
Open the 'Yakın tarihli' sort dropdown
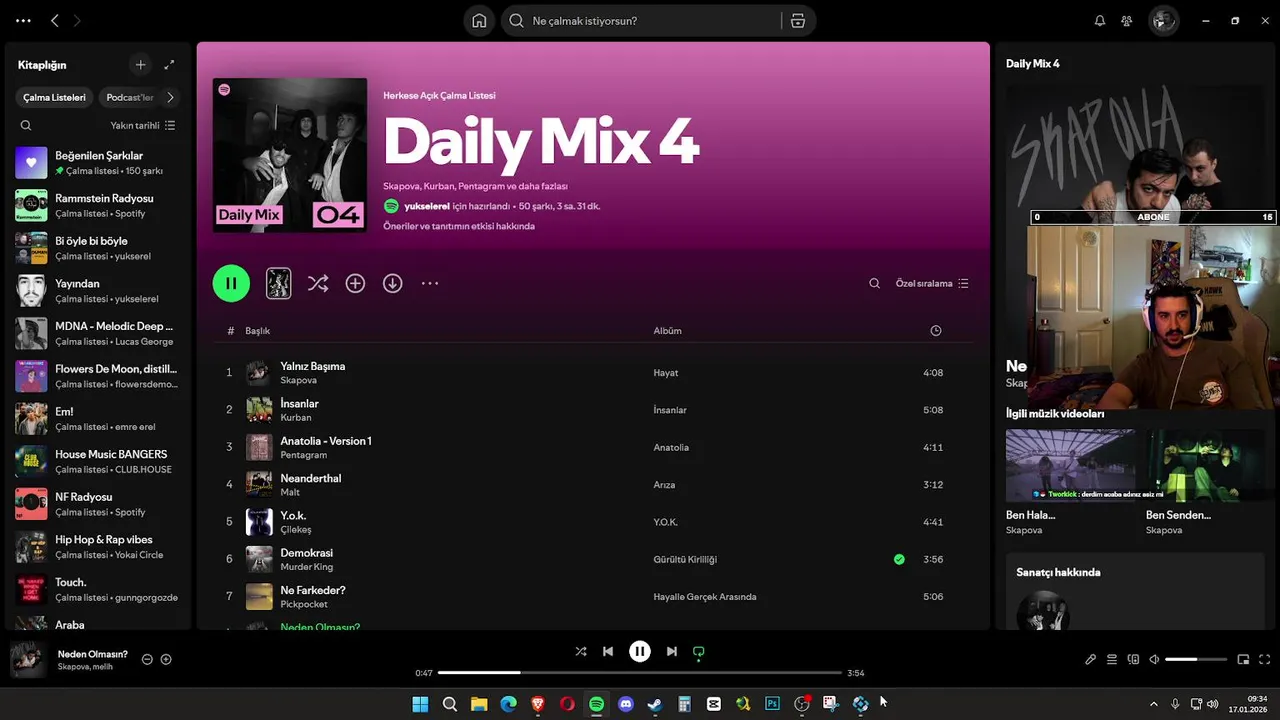(143, 125)
